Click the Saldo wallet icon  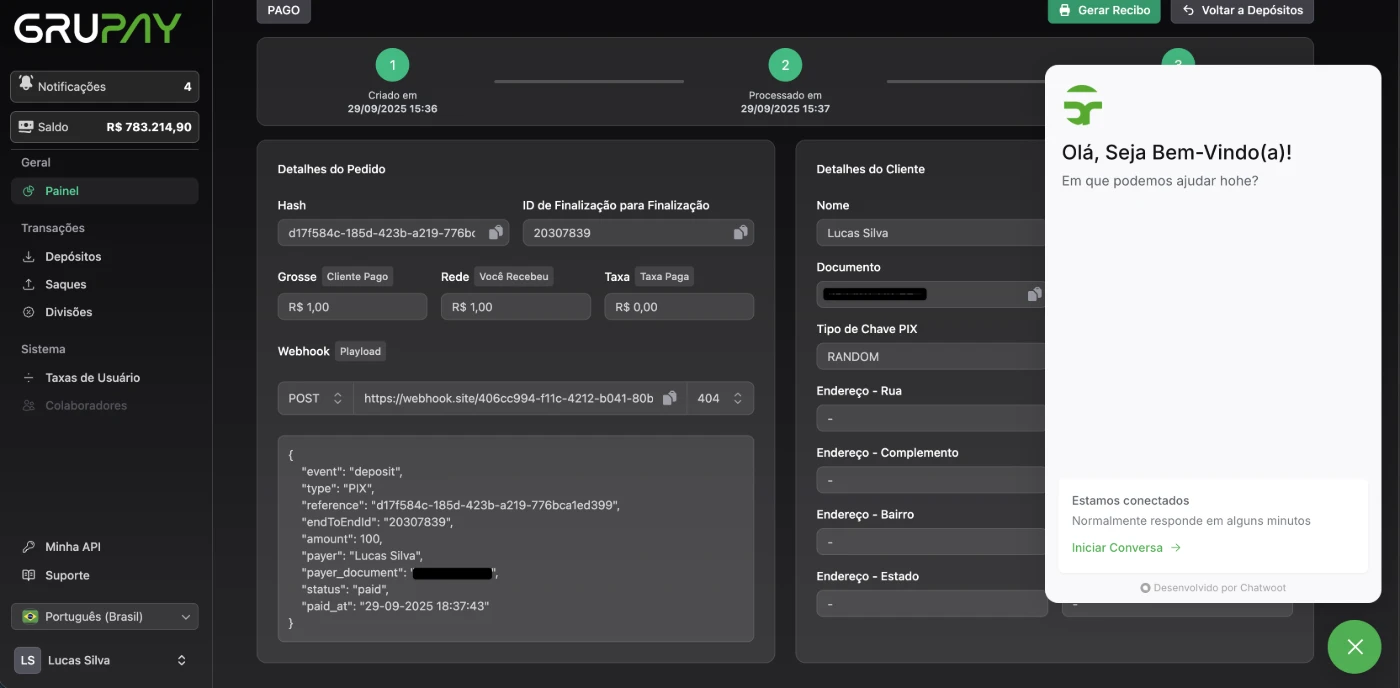[x=26, y=127]
